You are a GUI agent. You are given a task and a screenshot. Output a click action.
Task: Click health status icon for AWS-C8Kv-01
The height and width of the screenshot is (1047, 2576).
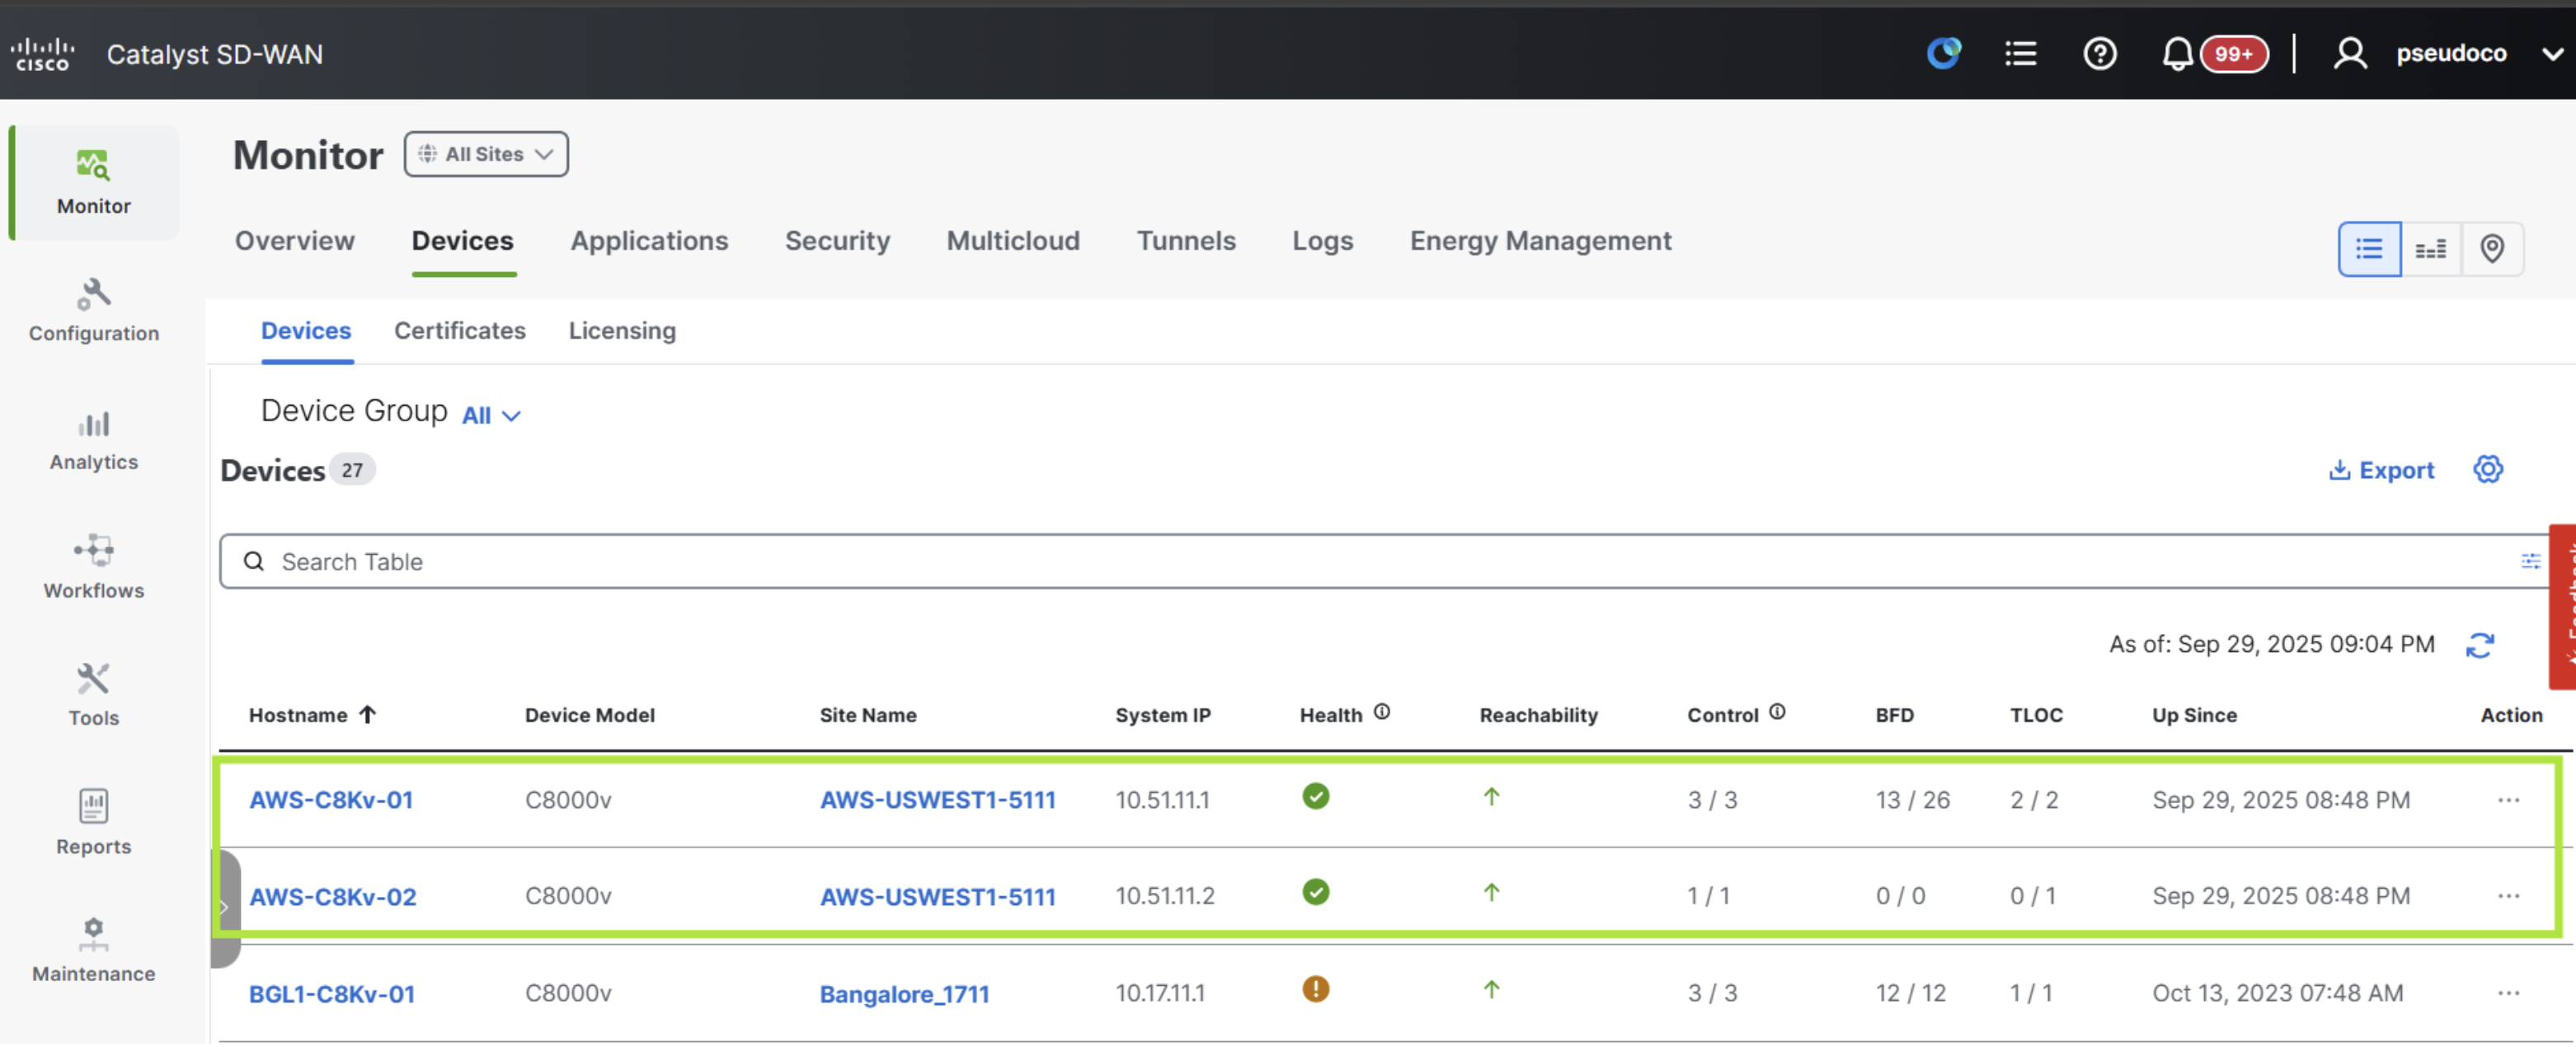coord(1315,797)
